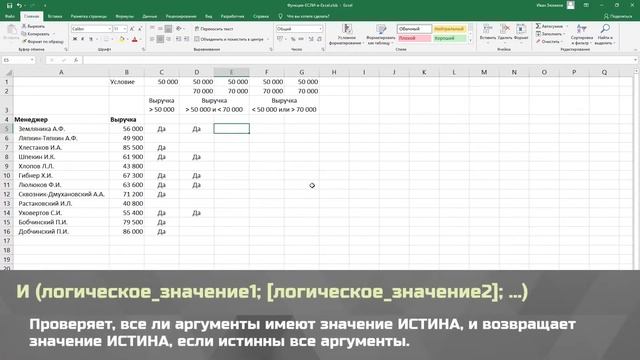
Task: Click the Save icon in quick access toolbar
Action: pos(9,5)
